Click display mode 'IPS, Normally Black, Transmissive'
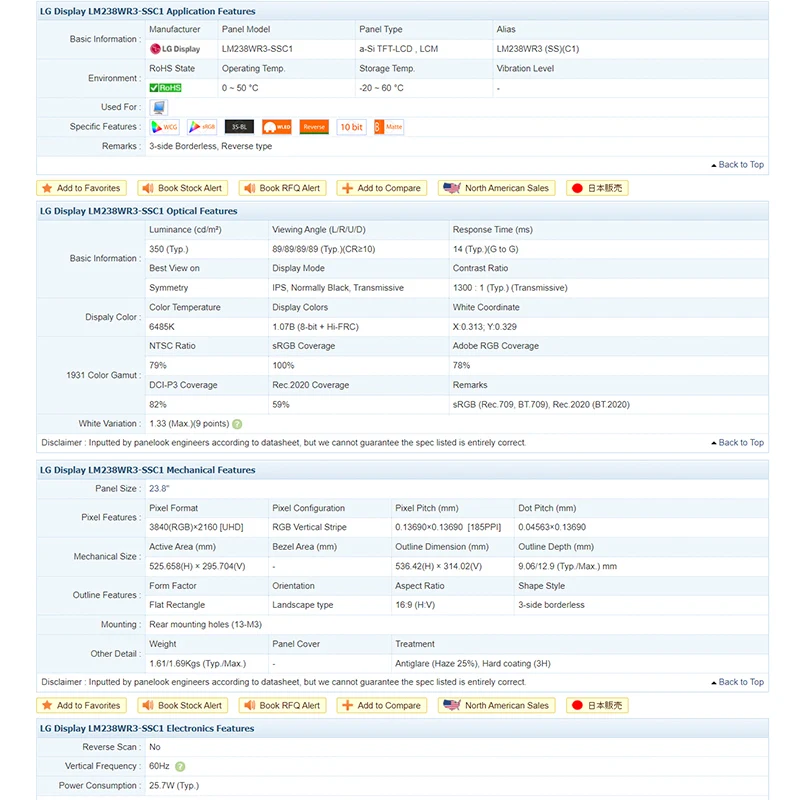This screenshot has height=800, width=800. point(338,288)
